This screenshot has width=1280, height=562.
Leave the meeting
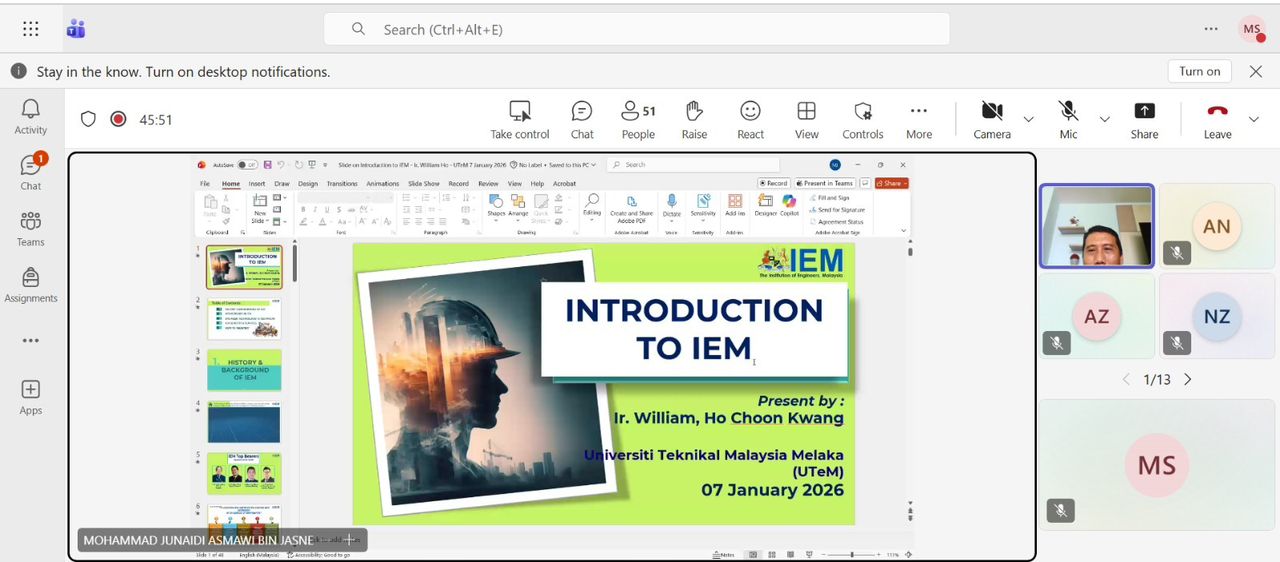tap(1217, 119)
